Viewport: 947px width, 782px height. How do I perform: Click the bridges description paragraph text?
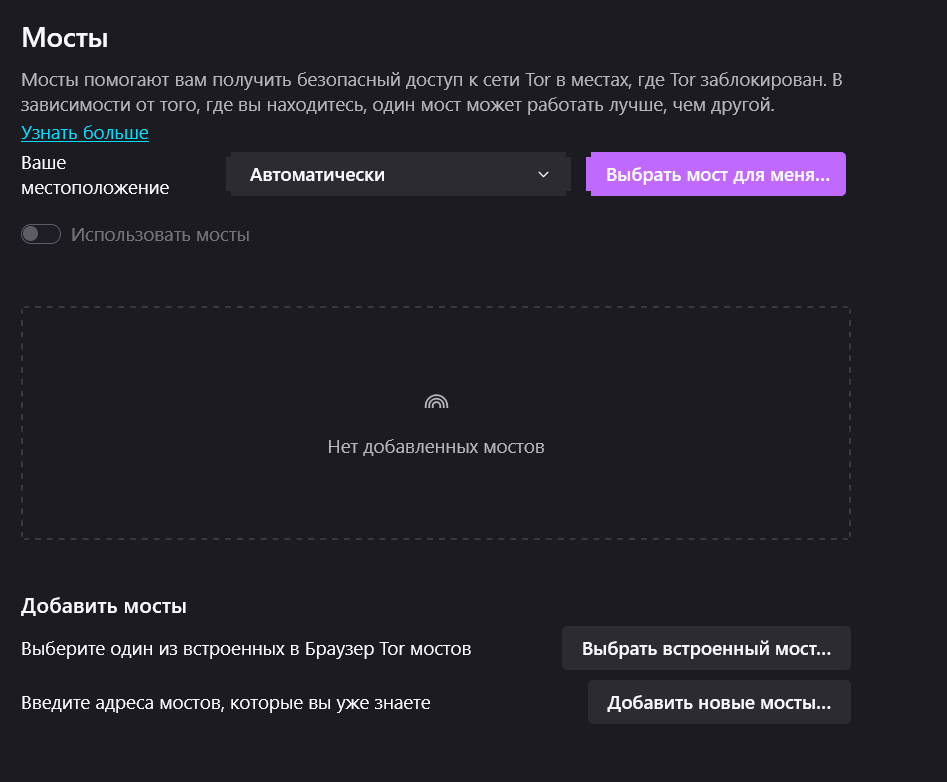(x=432, y=92)
